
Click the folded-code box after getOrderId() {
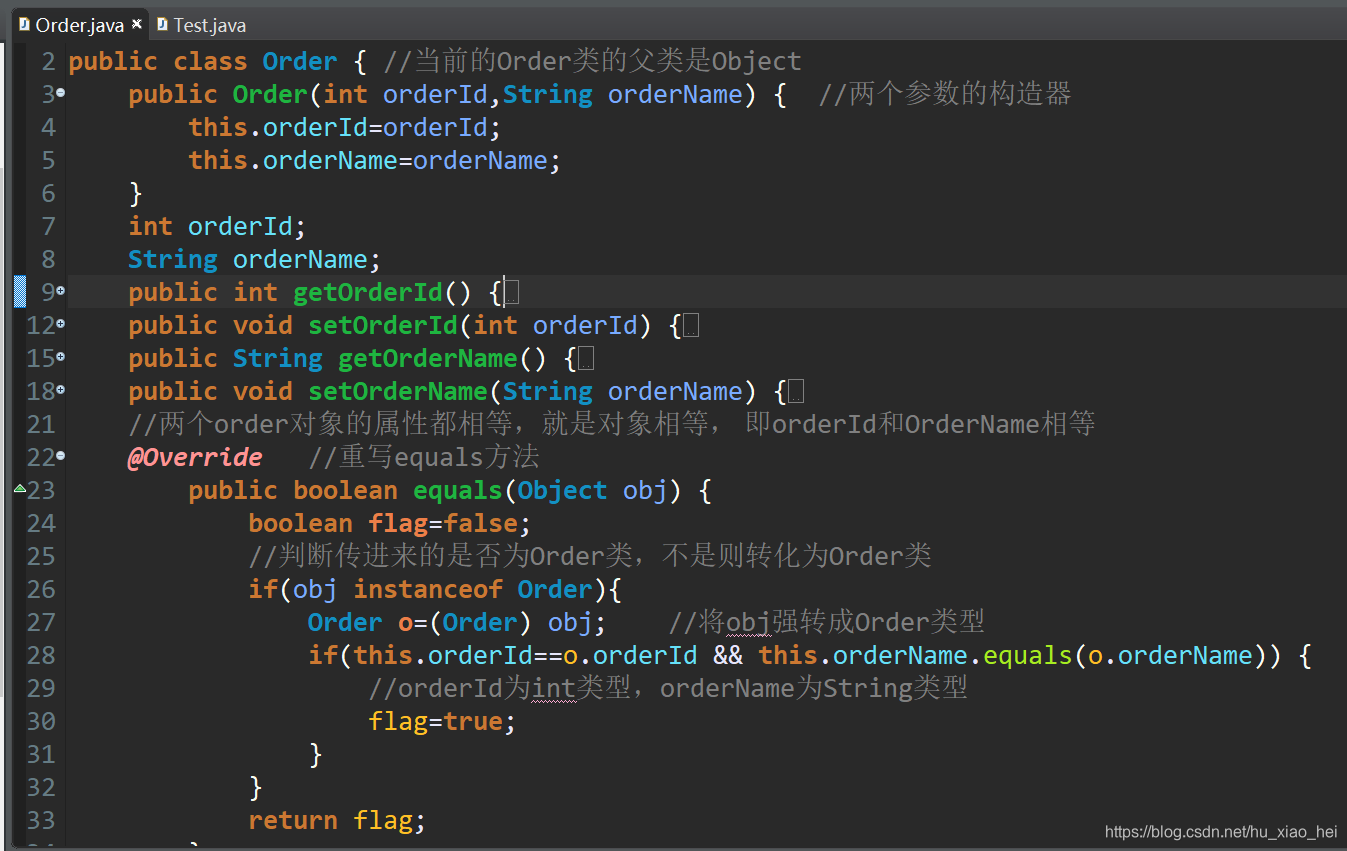pos(511,293)
